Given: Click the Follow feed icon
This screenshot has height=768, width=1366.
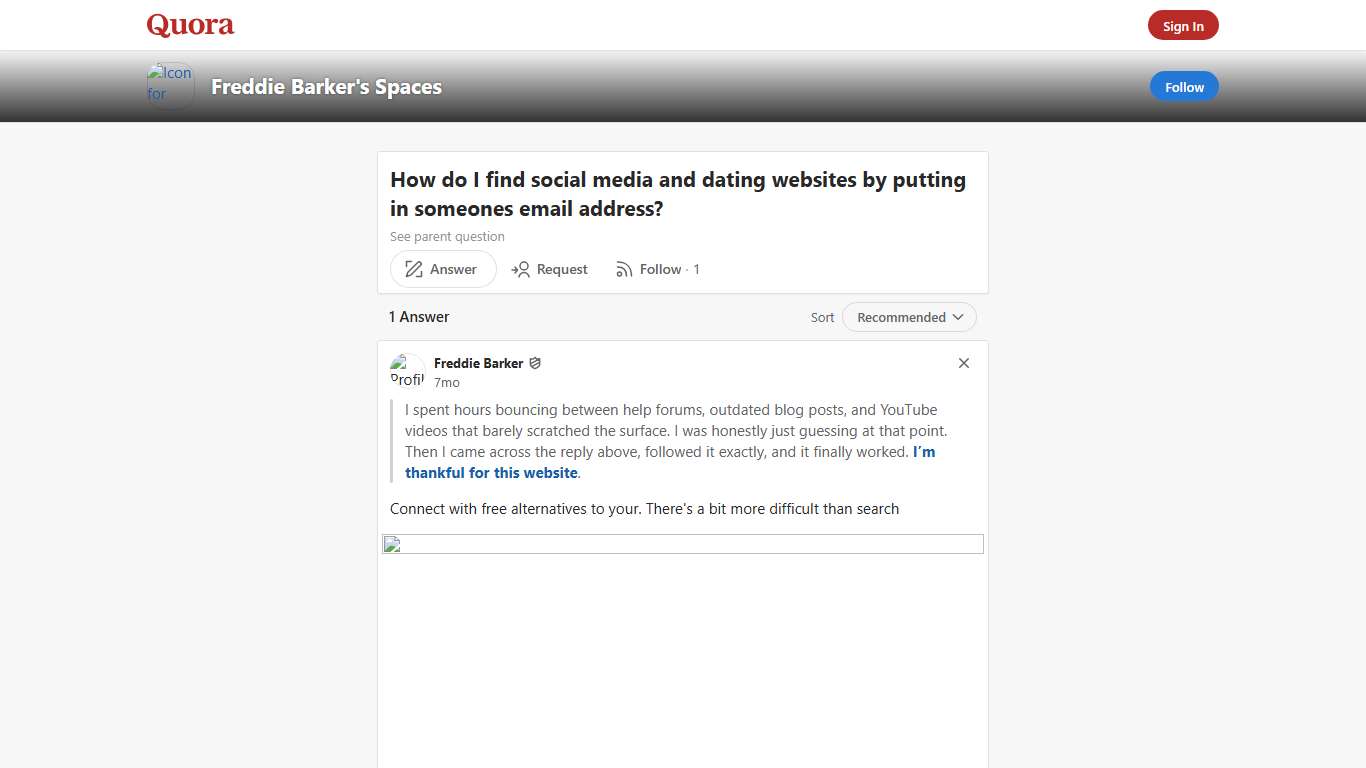Looking at the screenshot, I should point(623,268).
